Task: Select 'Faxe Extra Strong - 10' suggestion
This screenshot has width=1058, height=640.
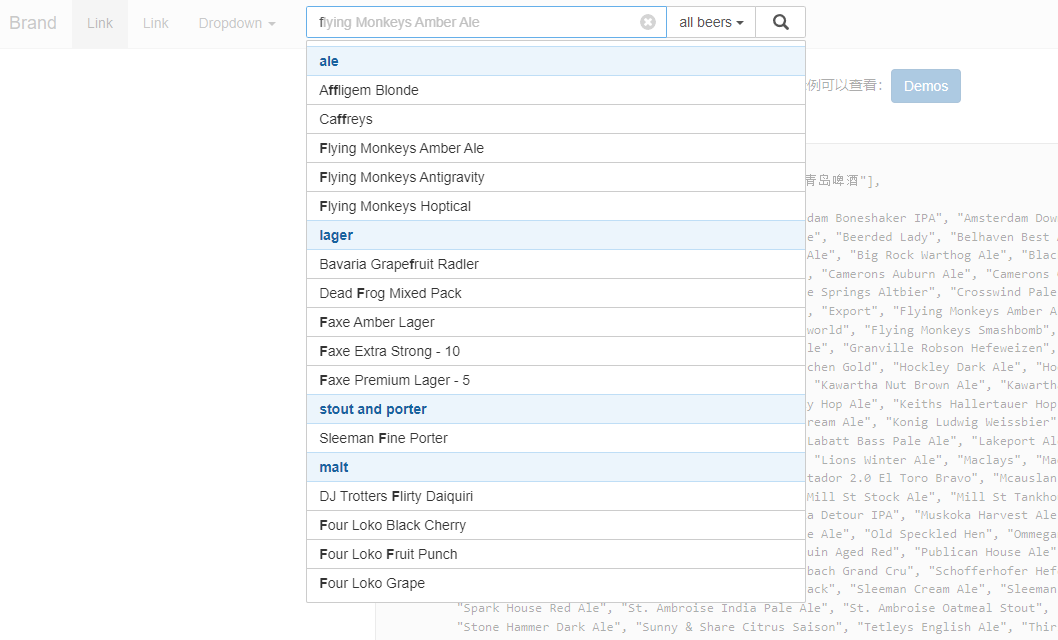Action: [556, 351]
